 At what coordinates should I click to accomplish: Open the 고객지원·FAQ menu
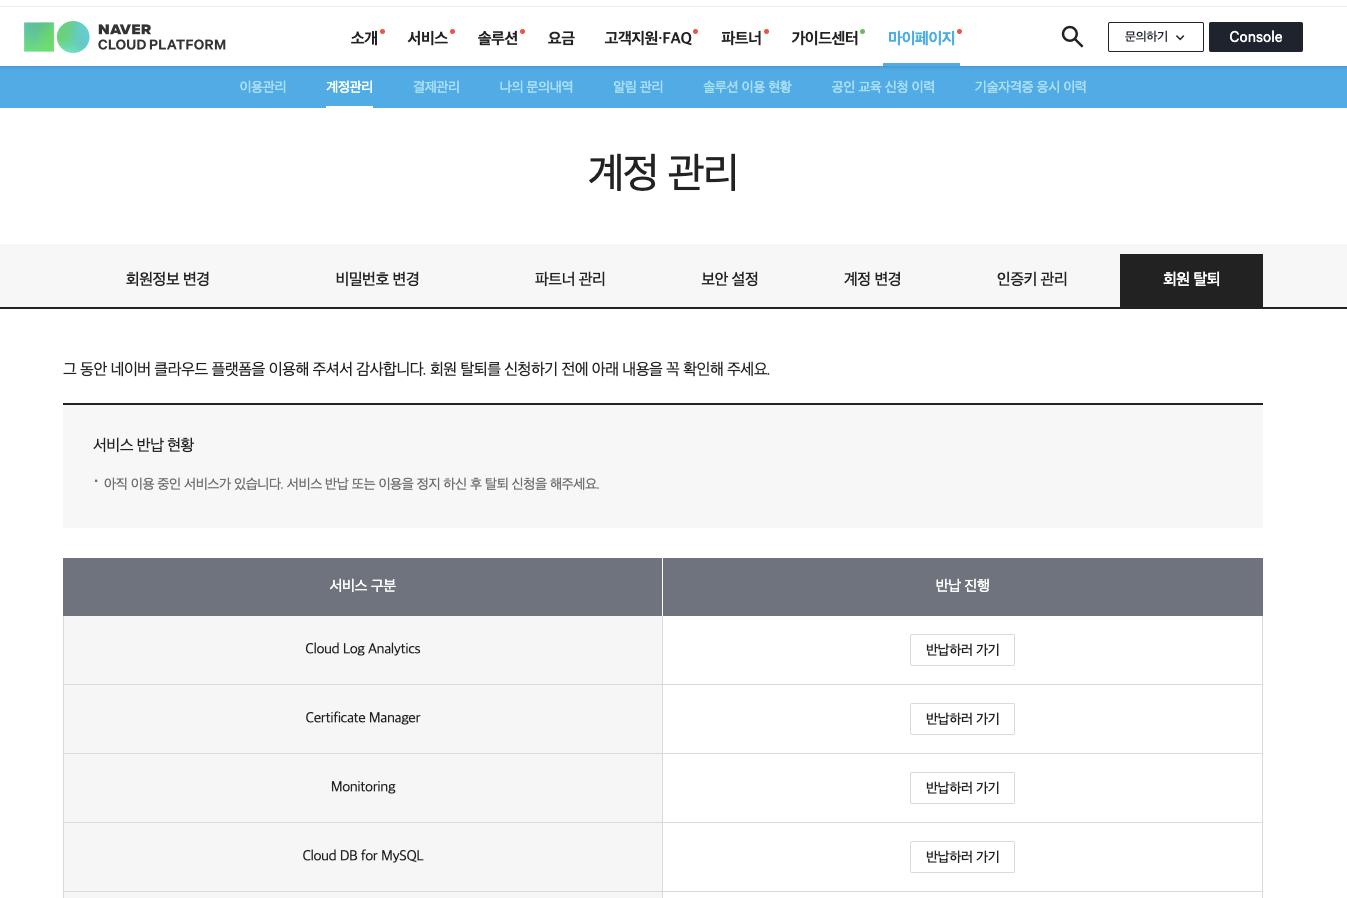click(x=648, y=38)
